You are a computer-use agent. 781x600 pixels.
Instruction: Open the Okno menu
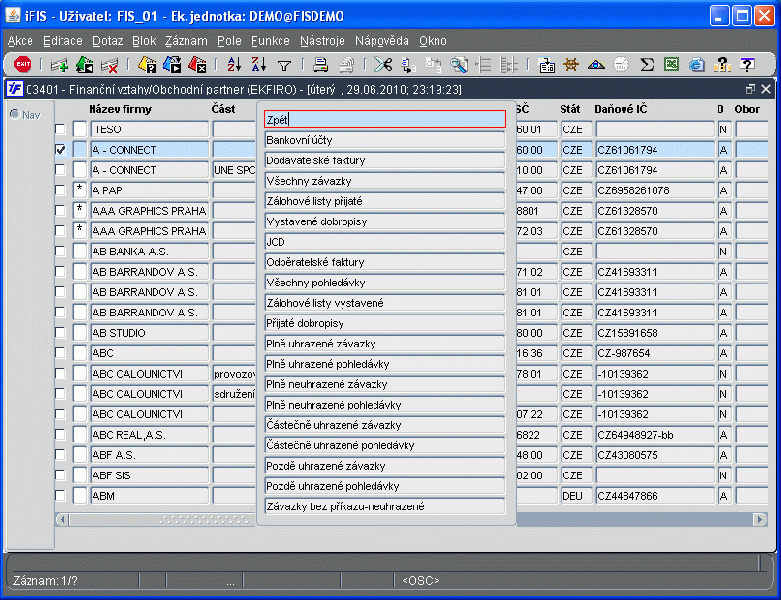point(432,41)
